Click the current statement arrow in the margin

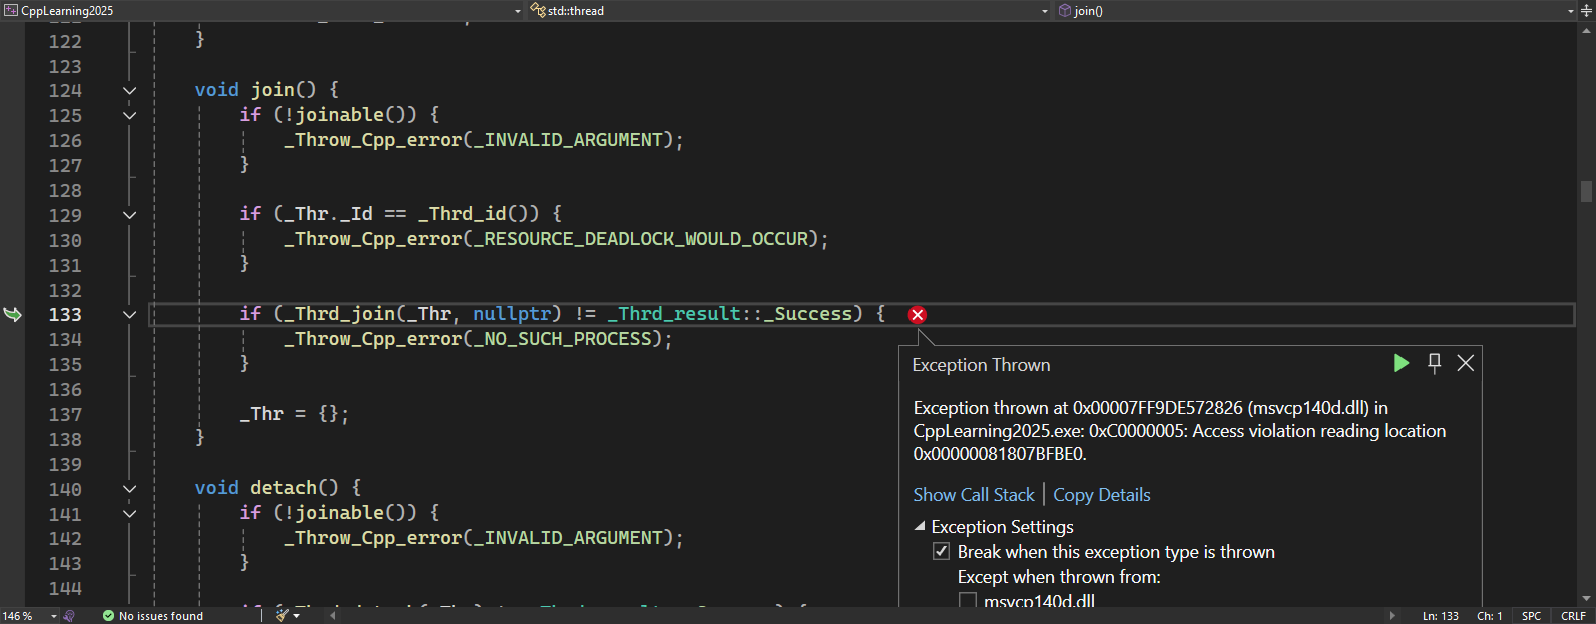[x=13, y=315]
